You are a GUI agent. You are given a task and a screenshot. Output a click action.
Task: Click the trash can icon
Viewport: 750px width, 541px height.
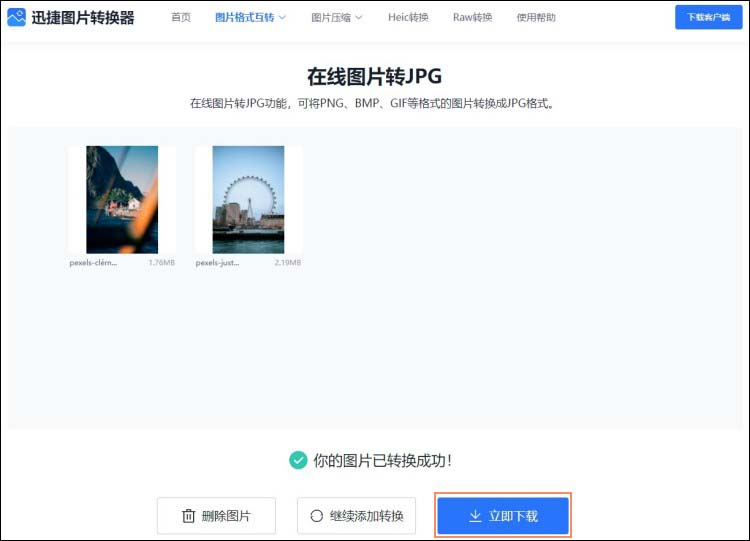point(188,516)
